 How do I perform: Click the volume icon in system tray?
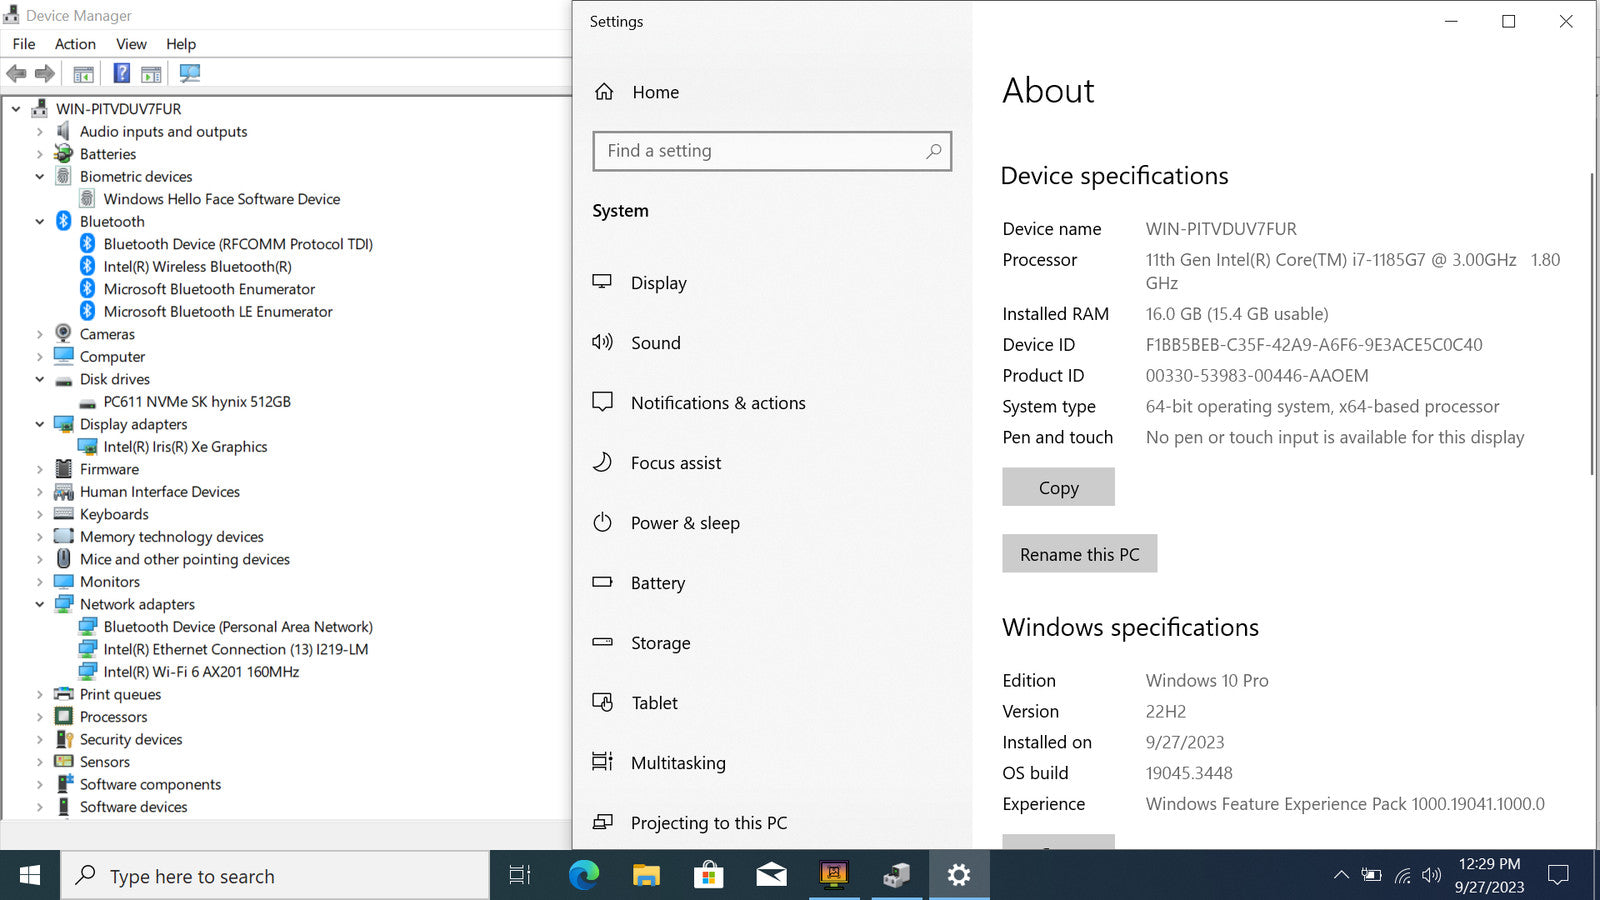pyautogui.click(x=1432, y=875)
